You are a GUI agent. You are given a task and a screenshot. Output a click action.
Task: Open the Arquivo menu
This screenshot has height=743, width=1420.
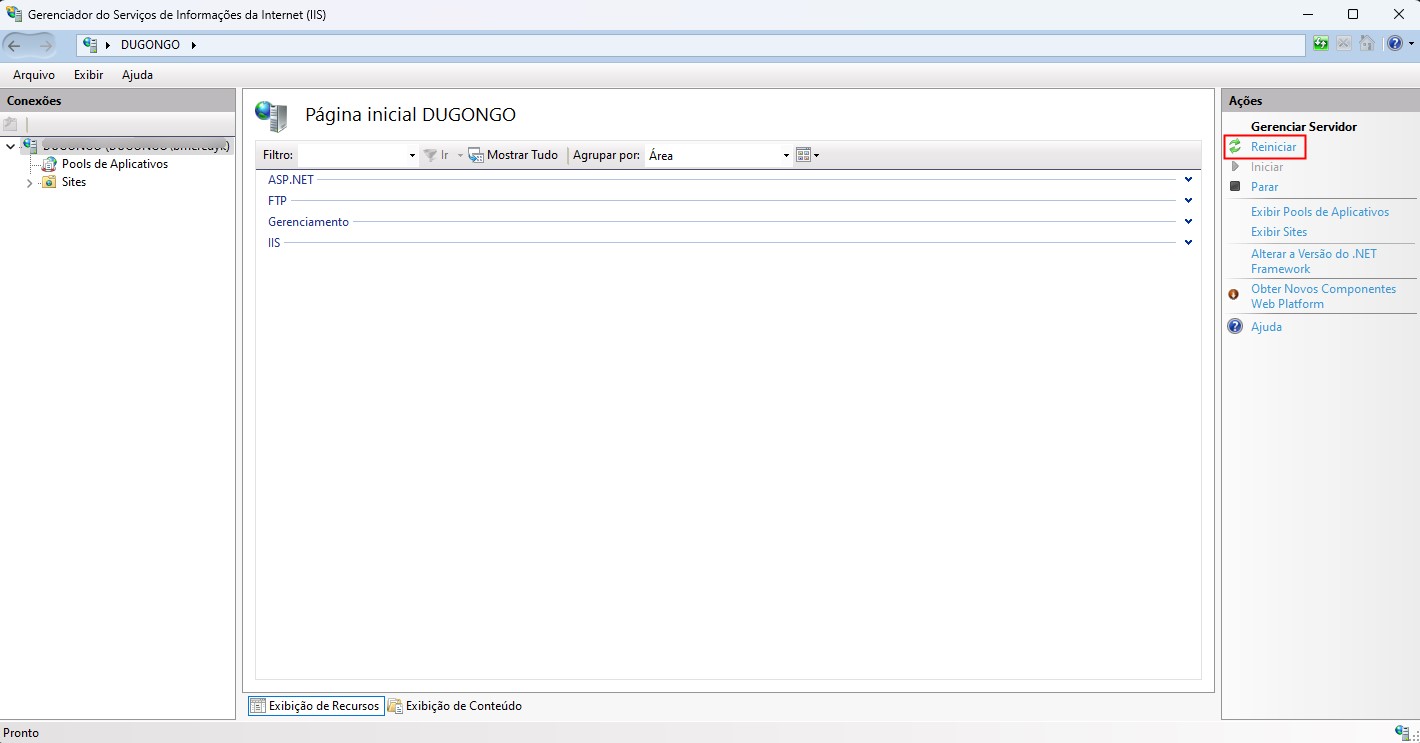point(34,75)
